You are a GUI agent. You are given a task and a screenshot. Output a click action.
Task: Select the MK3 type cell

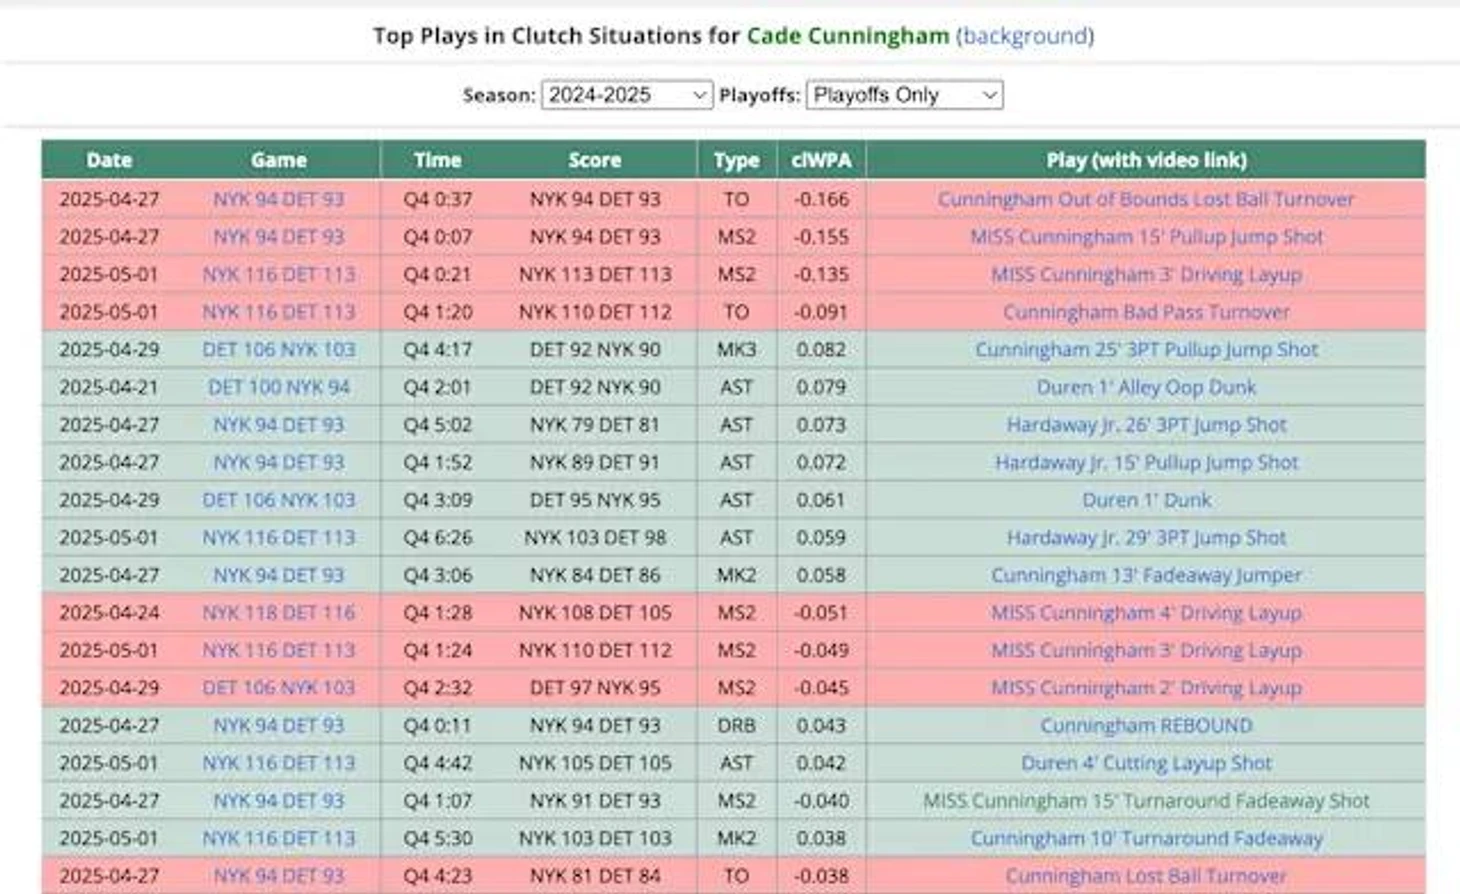(x=736, y=349)
